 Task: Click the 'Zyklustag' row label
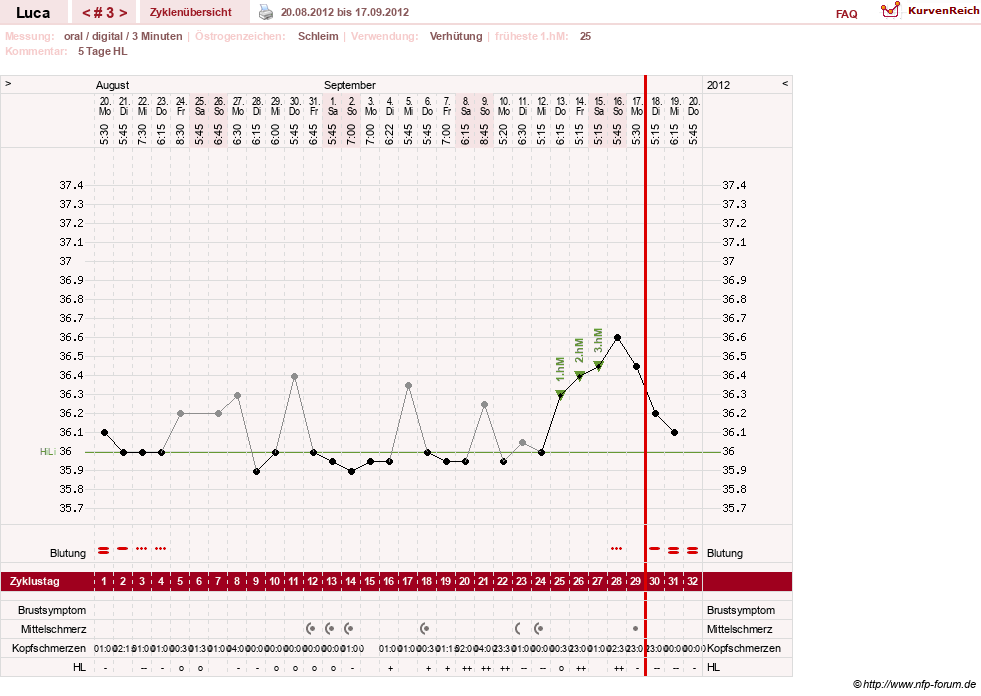tap(35, 581)
